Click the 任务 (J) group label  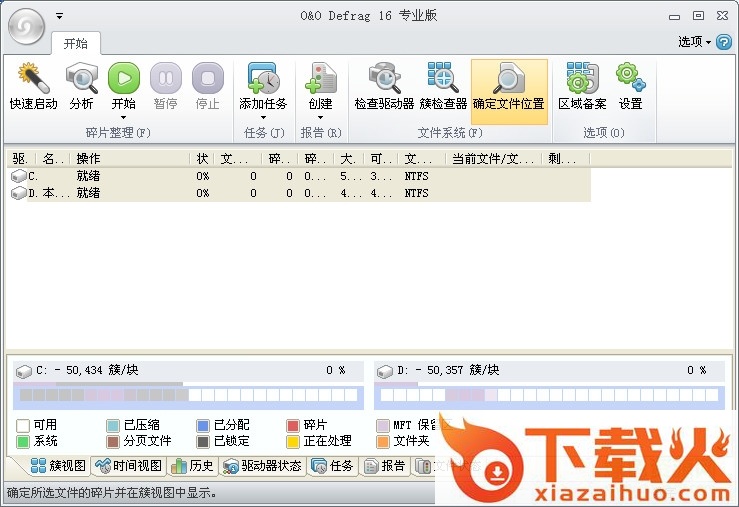264,133
